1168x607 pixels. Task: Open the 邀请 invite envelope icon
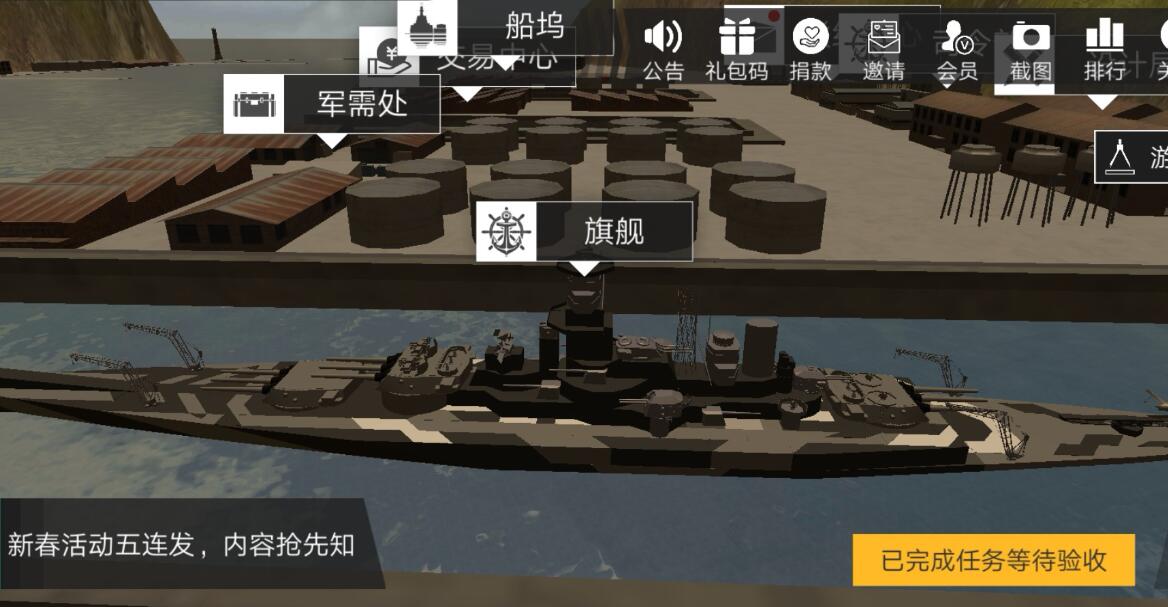click(883, 37)
